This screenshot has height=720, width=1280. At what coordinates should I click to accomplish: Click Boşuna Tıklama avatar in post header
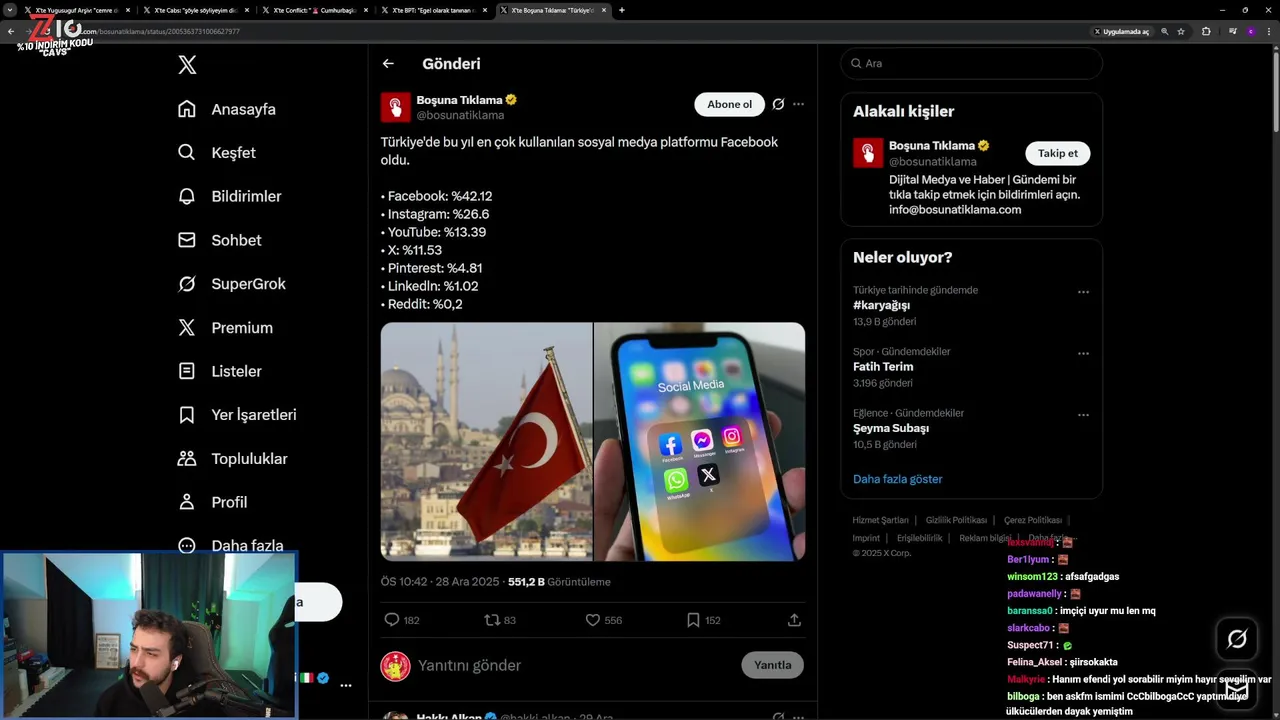tap(395, 107)
